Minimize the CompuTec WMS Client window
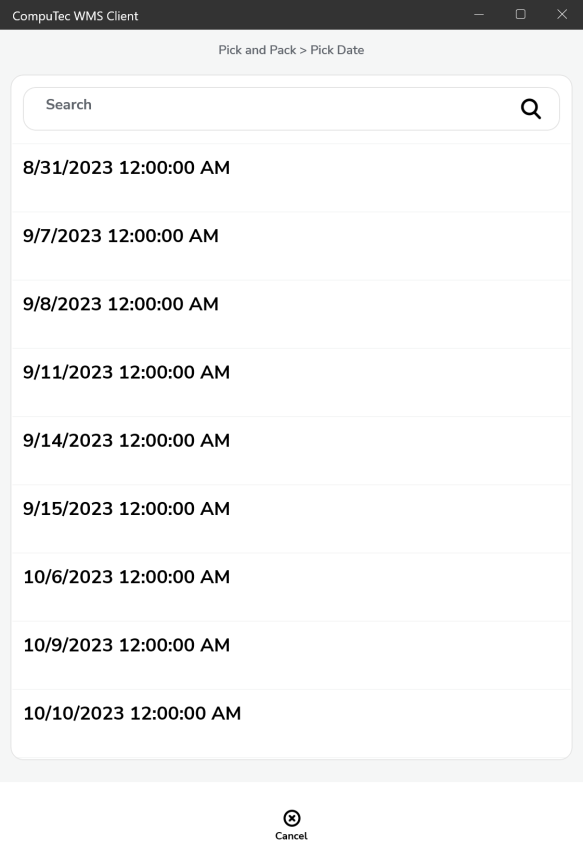This screenshot has width=583, height=855. (479, 15)
